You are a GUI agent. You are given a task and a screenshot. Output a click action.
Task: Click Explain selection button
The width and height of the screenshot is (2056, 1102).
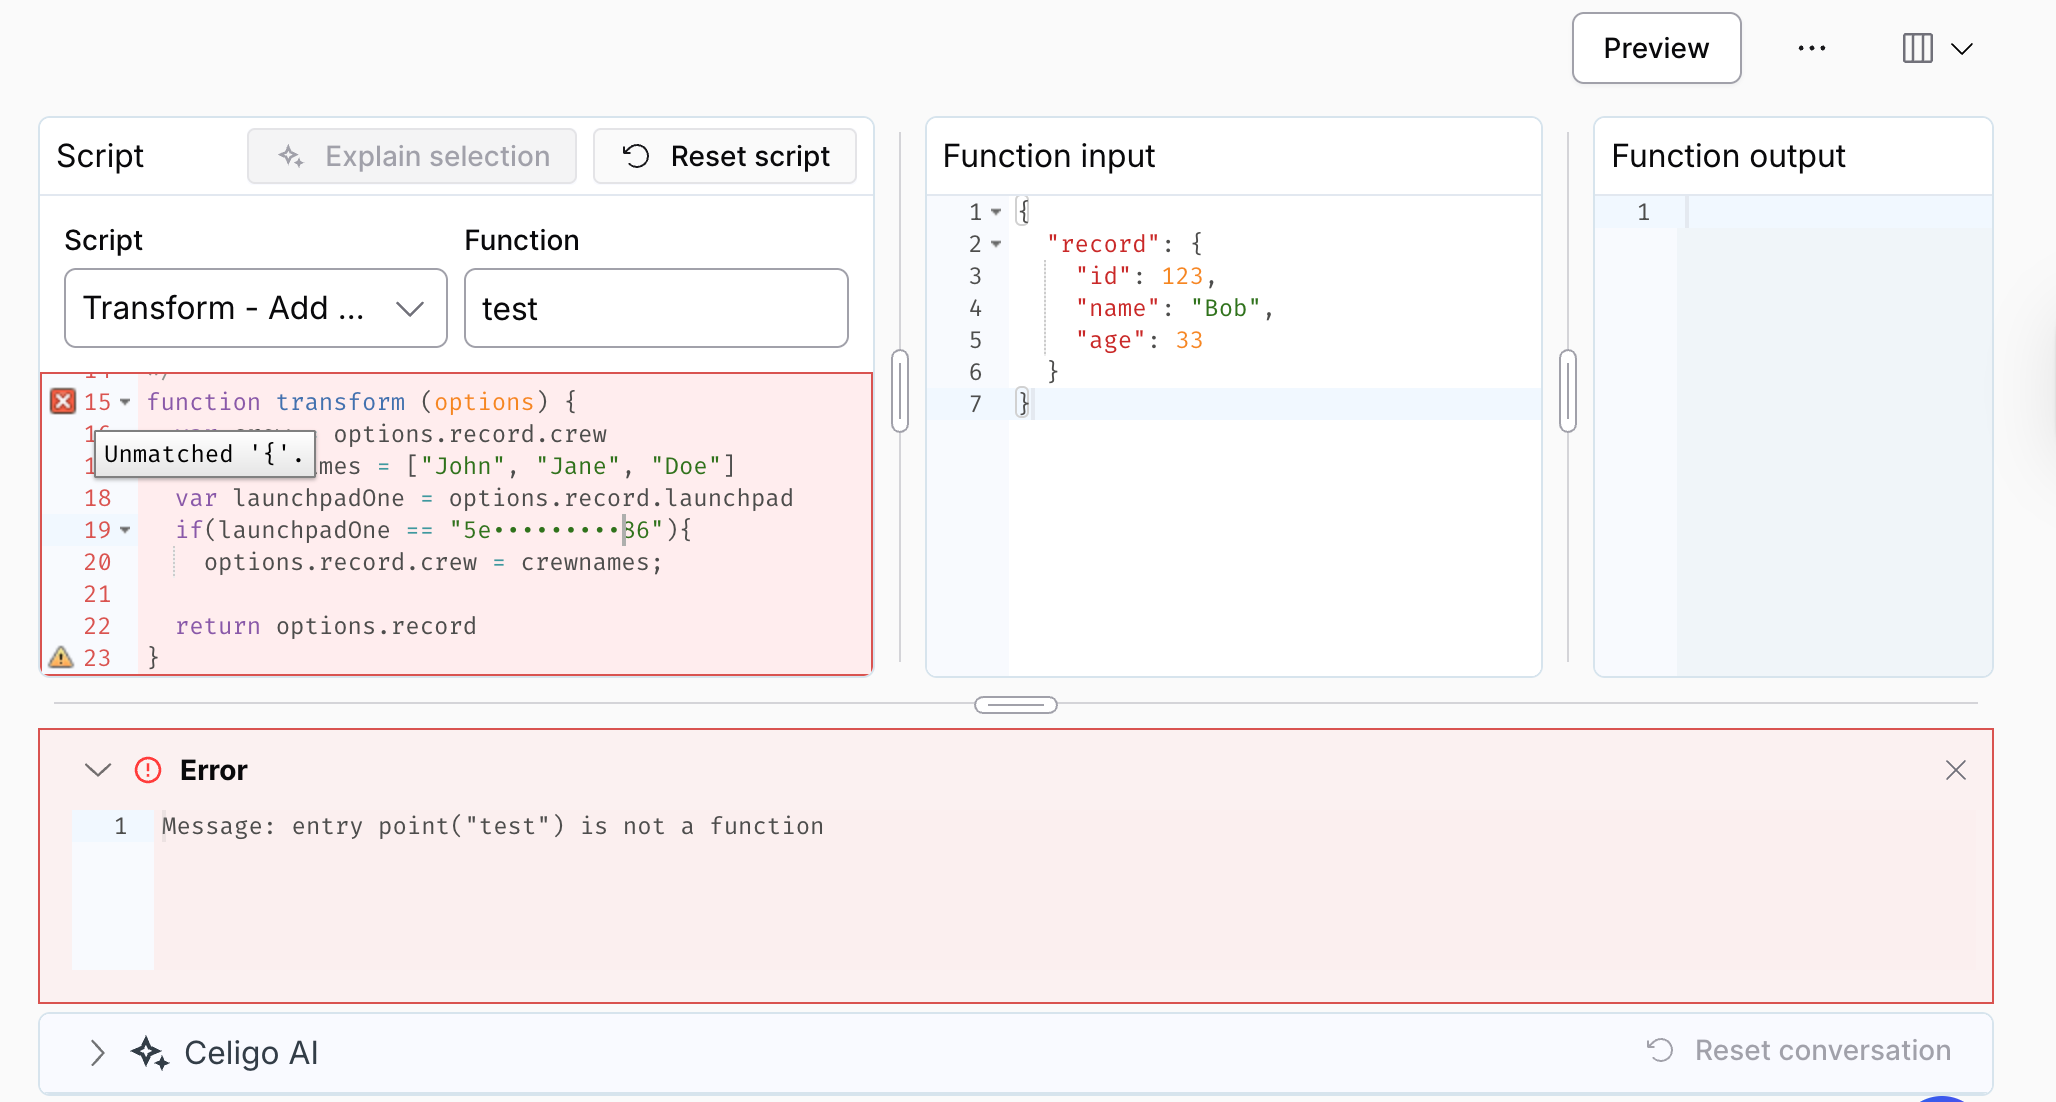[x=412, y=156]
